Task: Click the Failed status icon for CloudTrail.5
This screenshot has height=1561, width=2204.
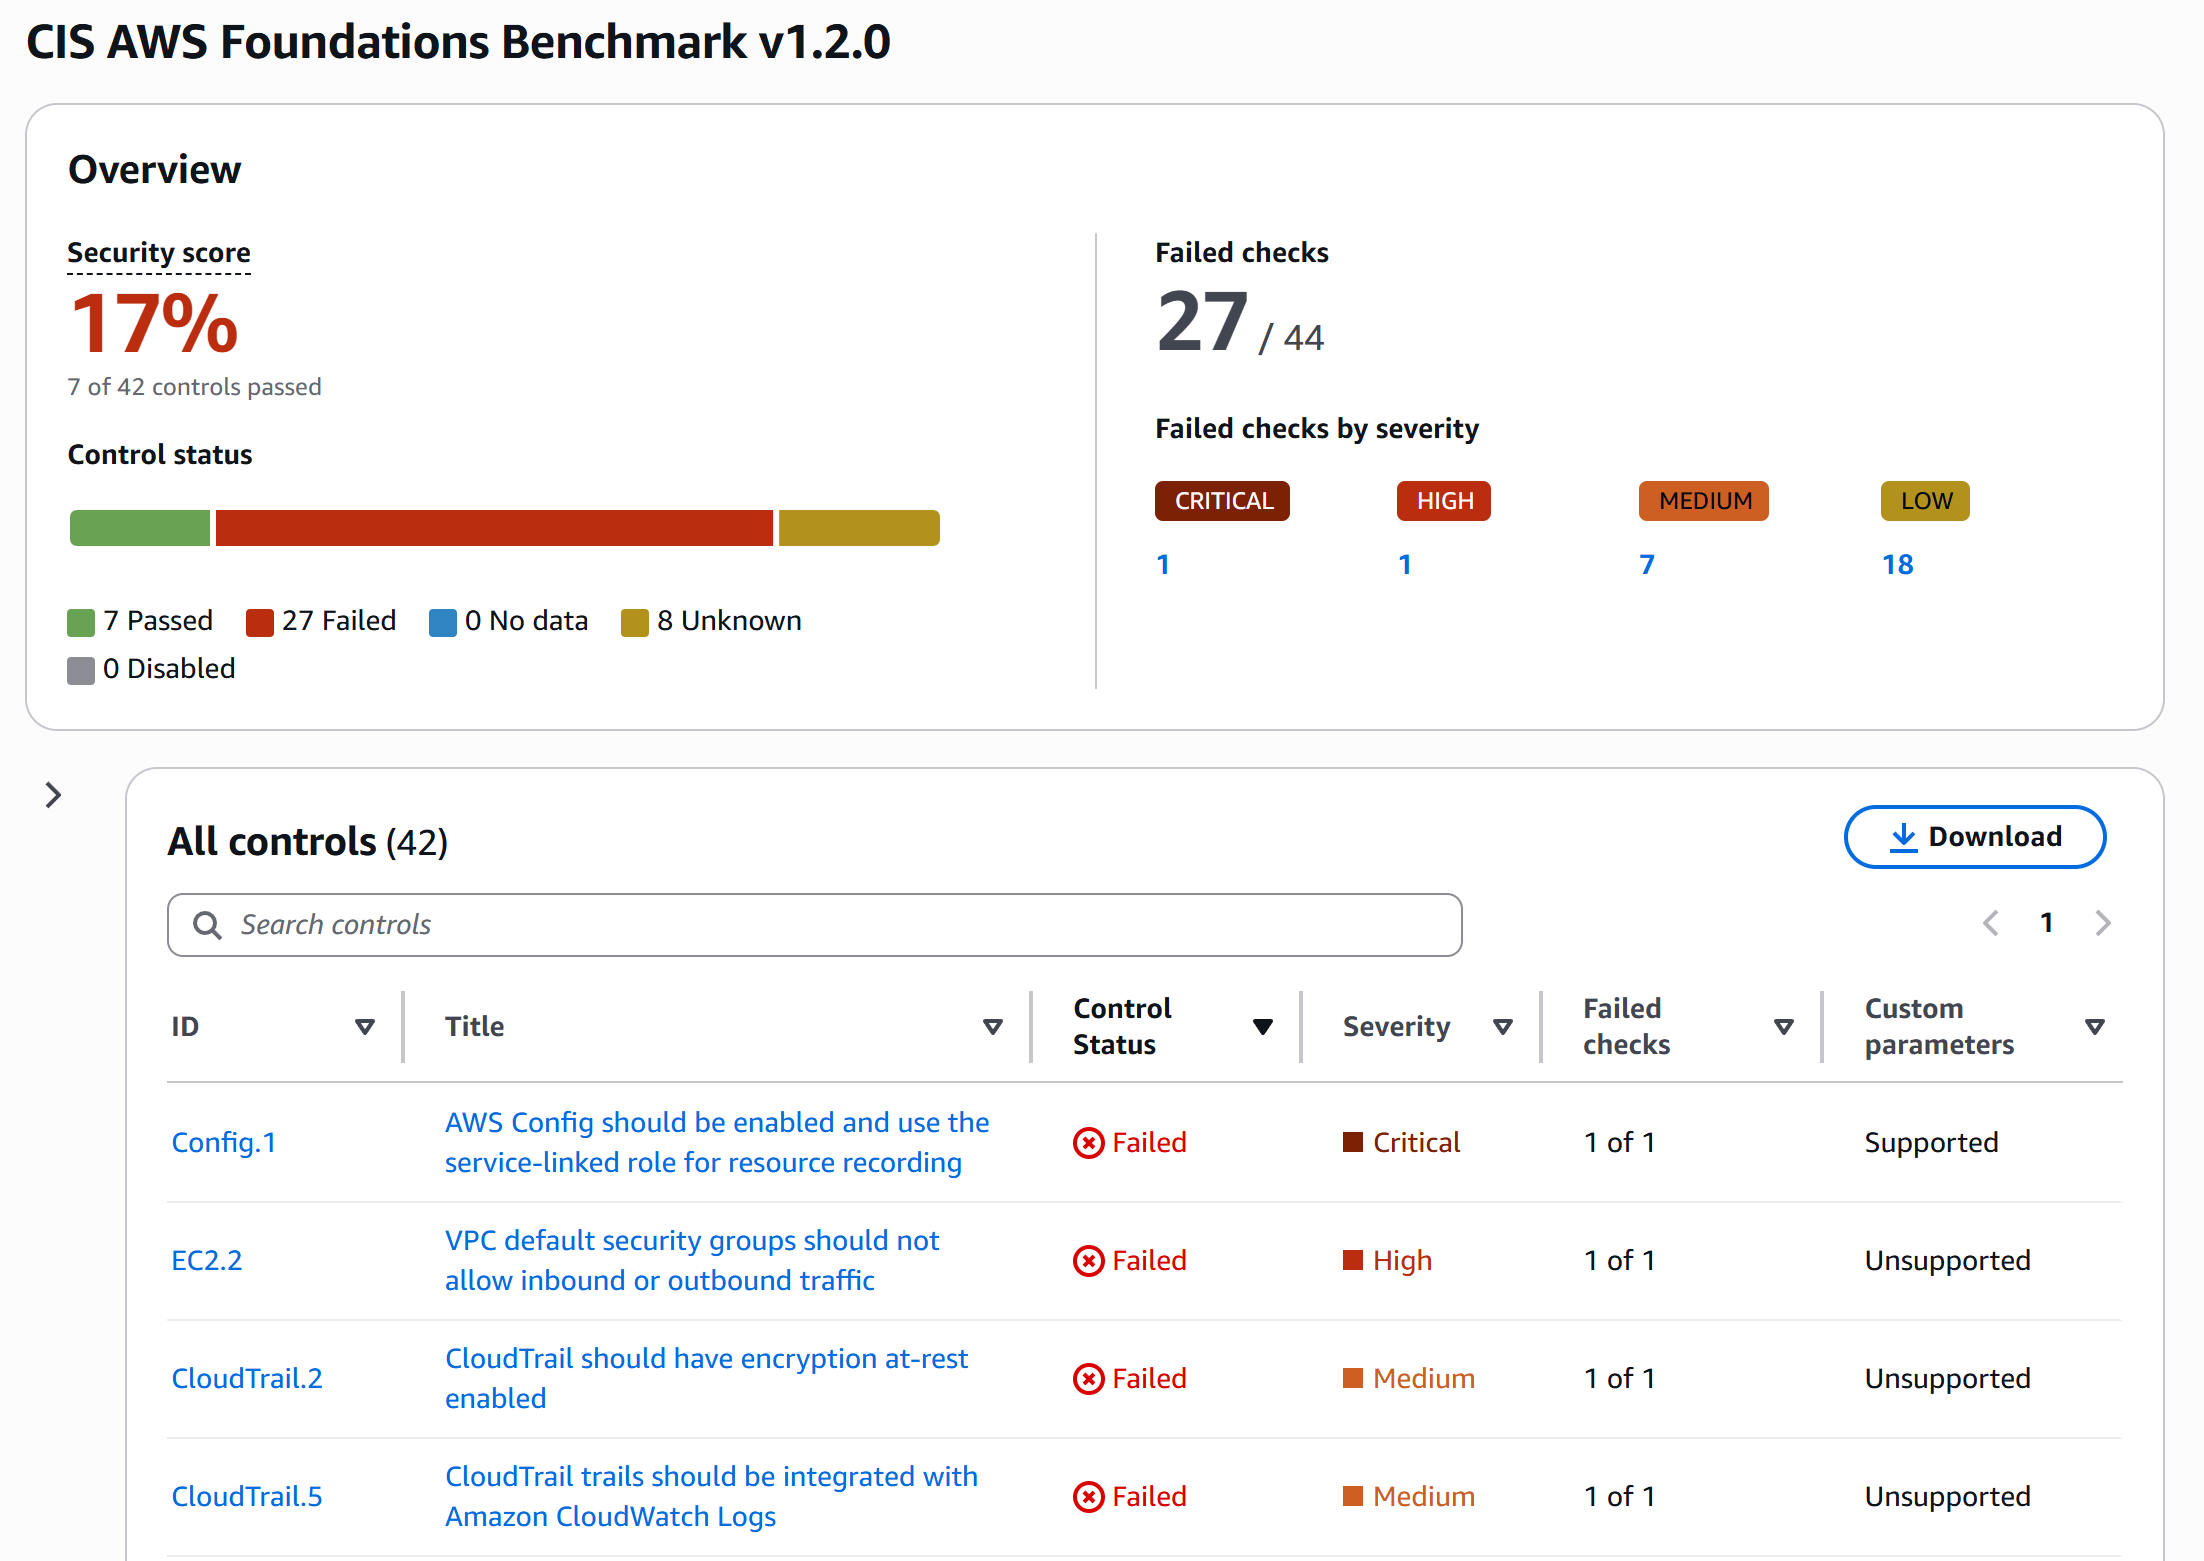Action: 1088,1496
